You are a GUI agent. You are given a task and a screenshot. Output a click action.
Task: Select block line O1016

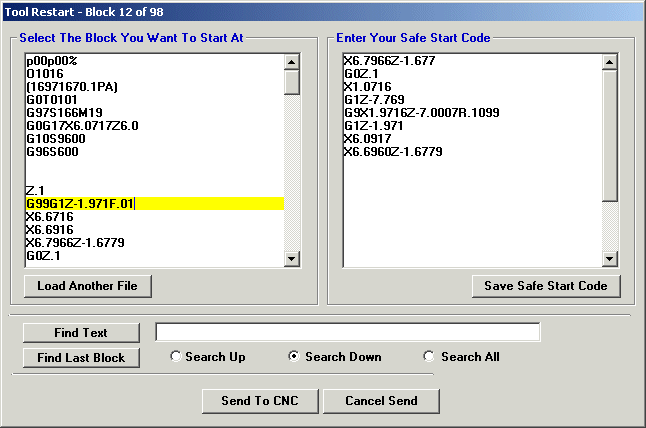pos(45,74)
